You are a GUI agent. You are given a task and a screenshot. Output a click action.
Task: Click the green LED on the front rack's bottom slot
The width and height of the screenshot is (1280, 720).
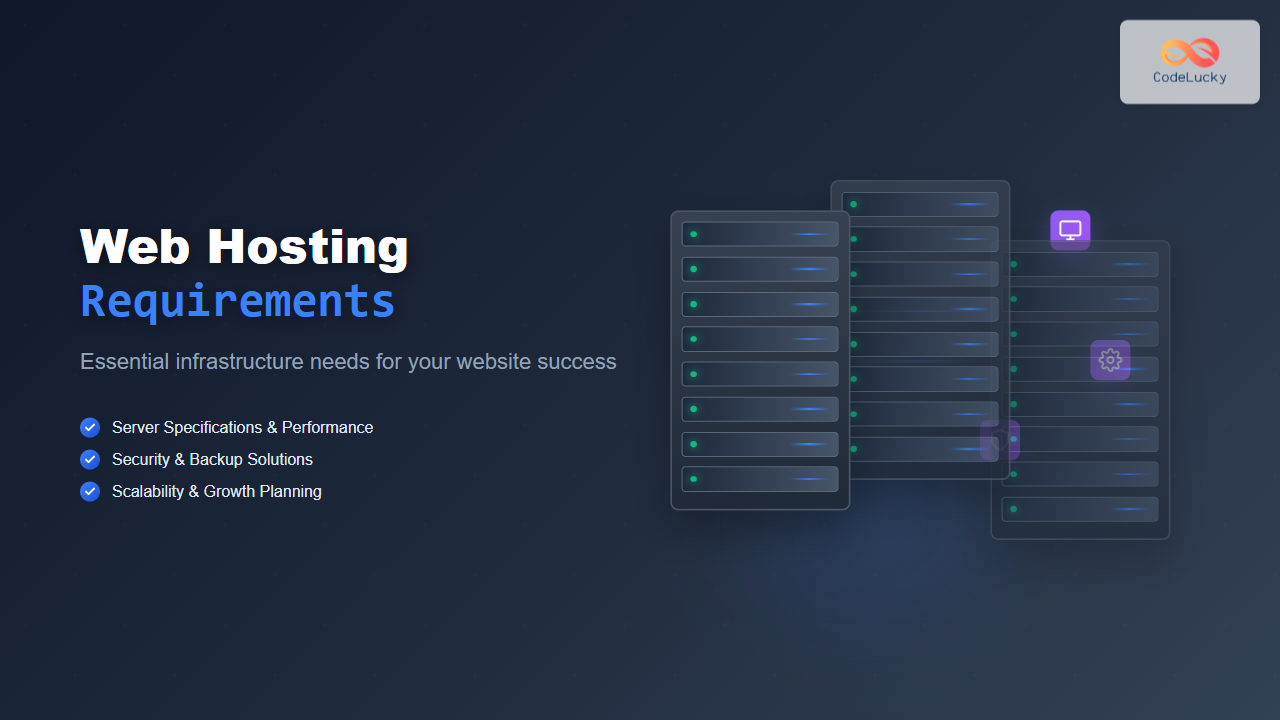pos(693,479)
